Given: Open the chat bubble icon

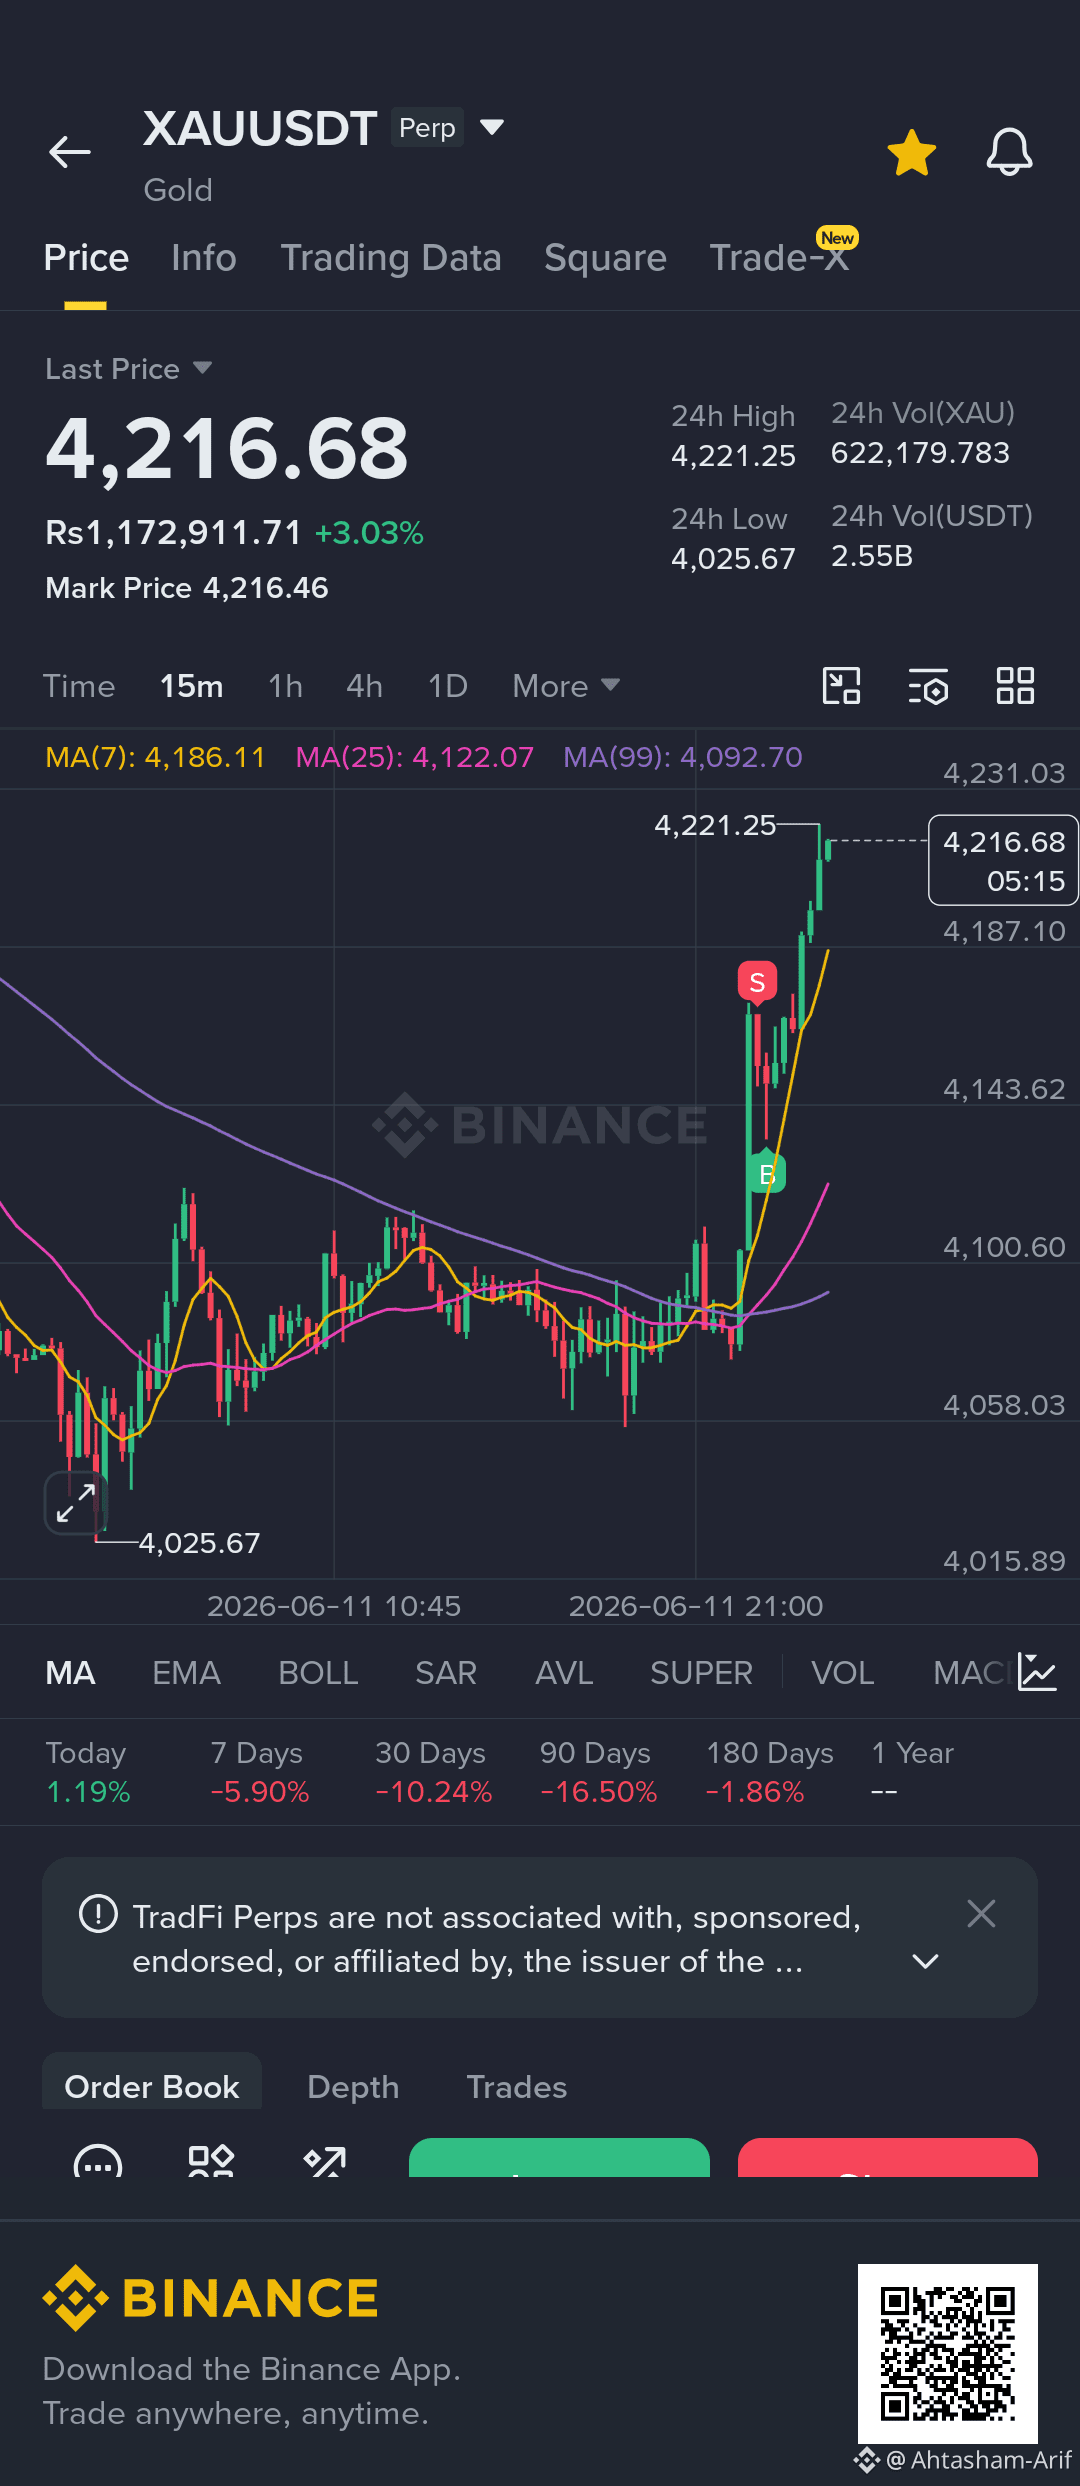Looking at the screenshot, I should coord(98,2160).
